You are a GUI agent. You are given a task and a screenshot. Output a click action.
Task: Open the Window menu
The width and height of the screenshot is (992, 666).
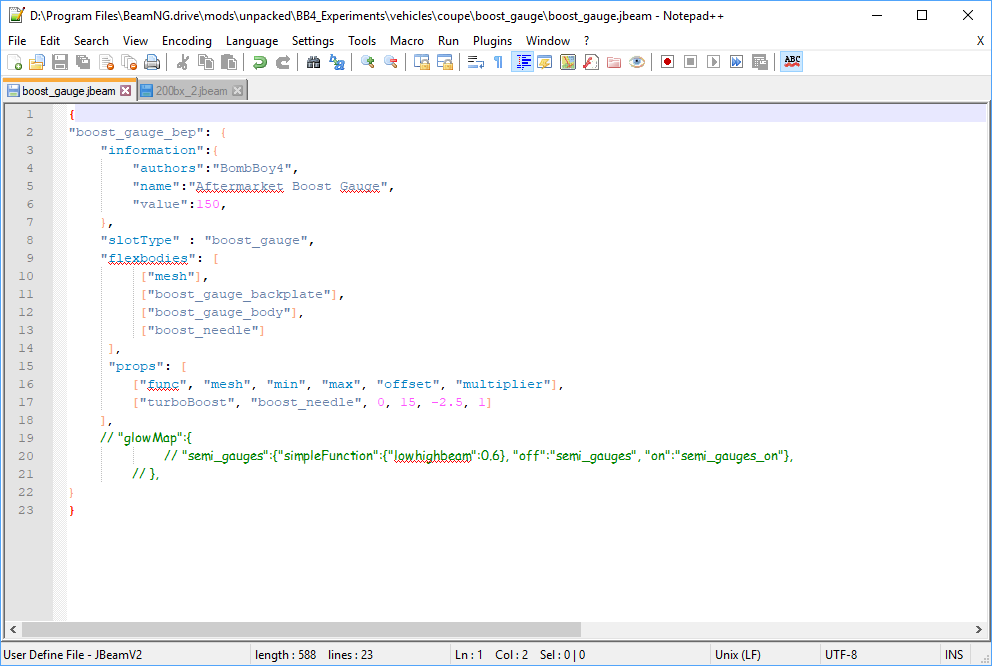(x=548, y=40)
